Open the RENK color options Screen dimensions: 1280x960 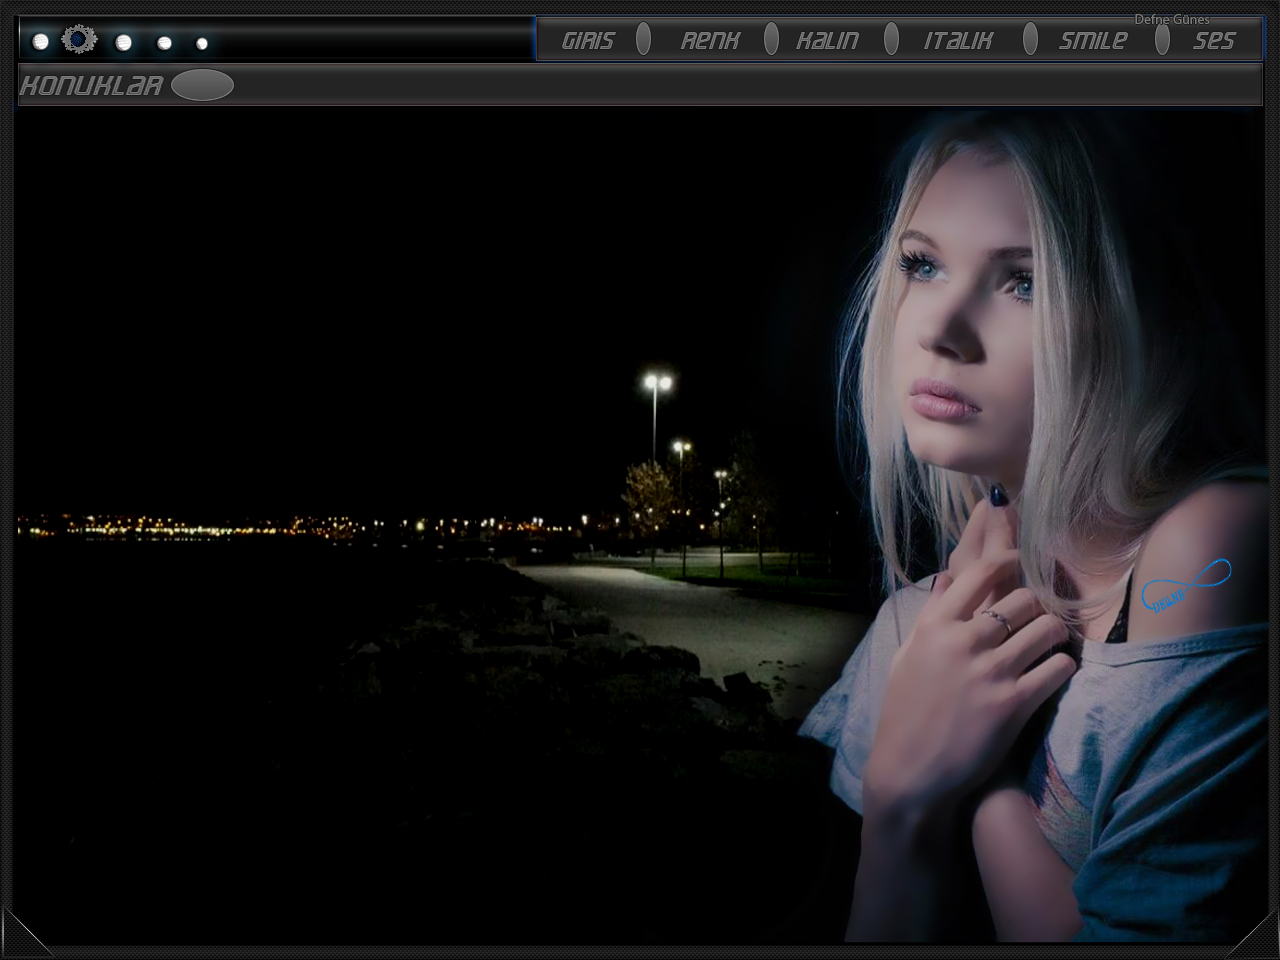tap(710, 40)
